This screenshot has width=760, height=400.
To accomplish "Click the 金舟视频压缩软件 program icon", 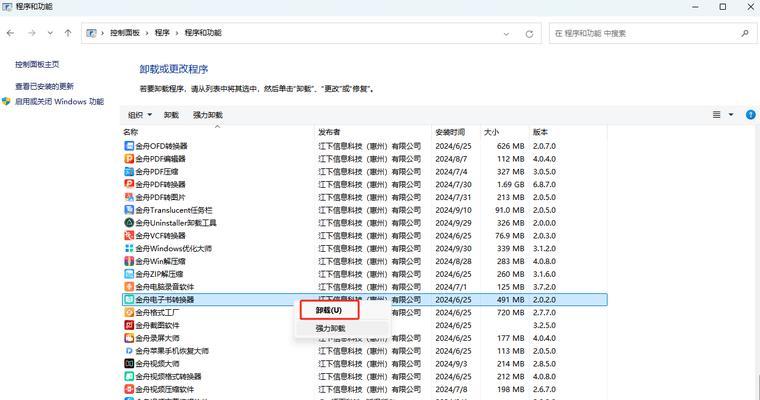I will (x=129, y=389).
